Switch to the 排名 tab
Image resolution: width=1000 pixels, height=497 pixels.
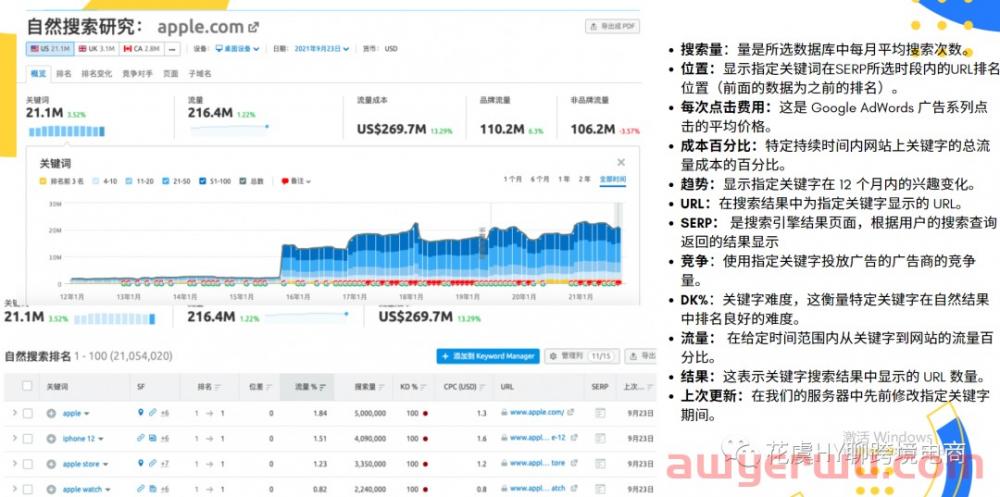pyautogui.click(x=64, y=73)
